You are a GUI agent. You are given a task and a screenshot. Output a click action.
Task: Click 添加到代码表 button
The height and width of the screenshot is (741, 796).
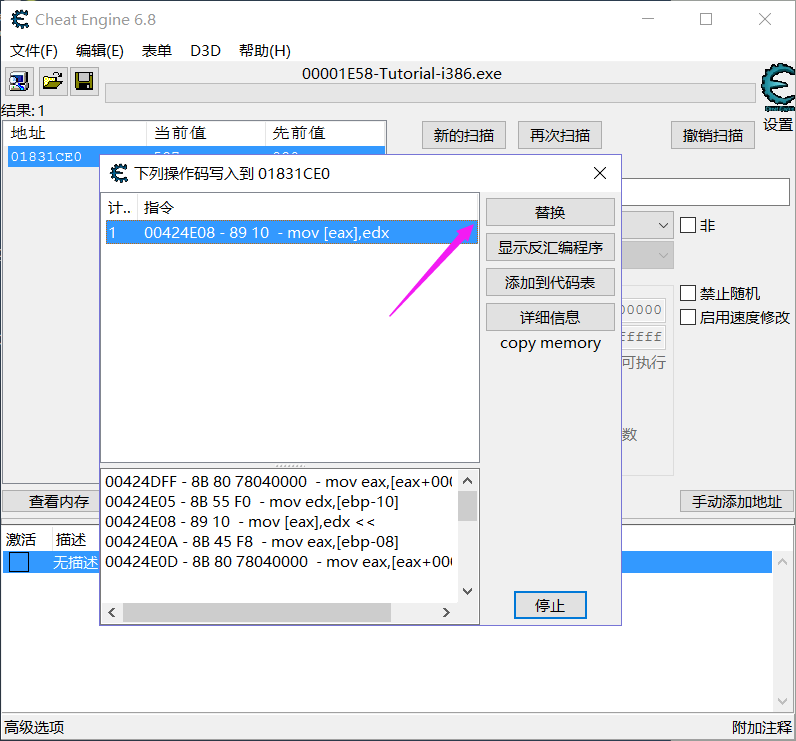pyautogui.click(x=550, y=282)
